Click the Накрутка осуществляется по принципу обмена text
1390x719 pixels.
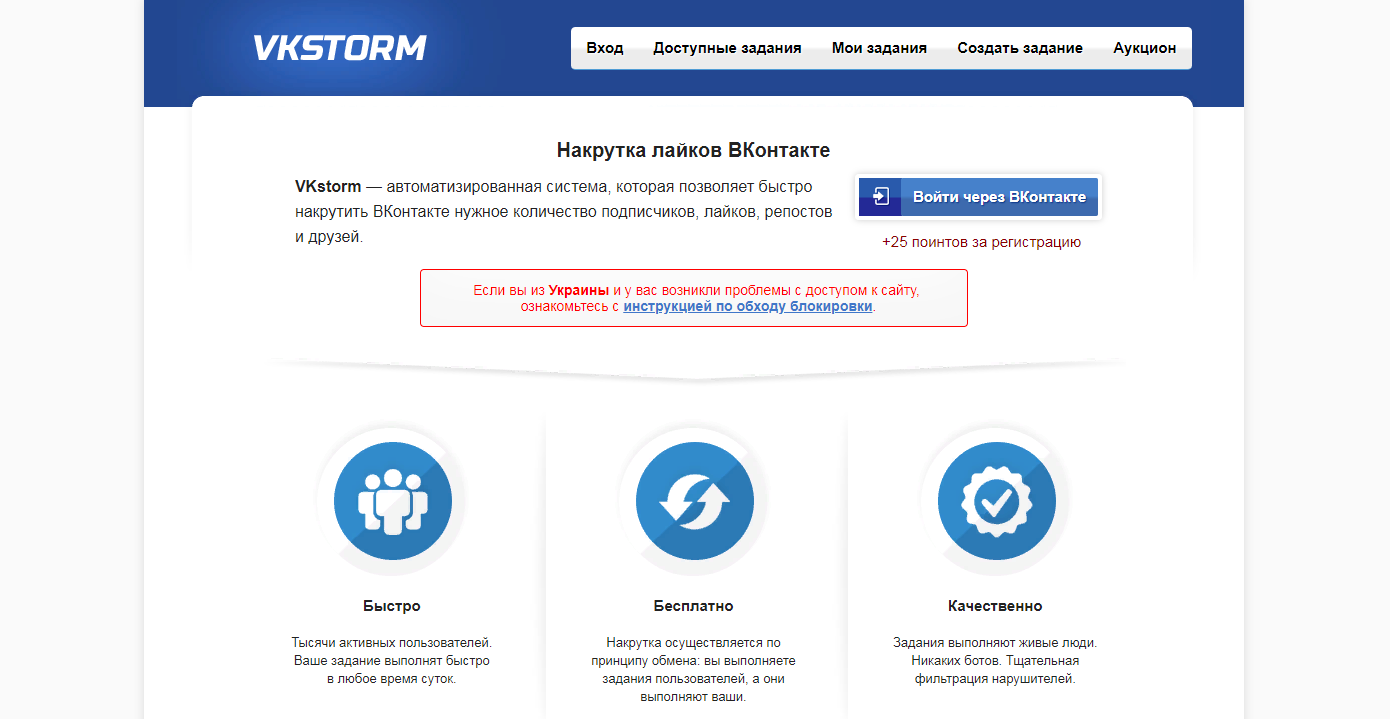click(x=693, y=669)
